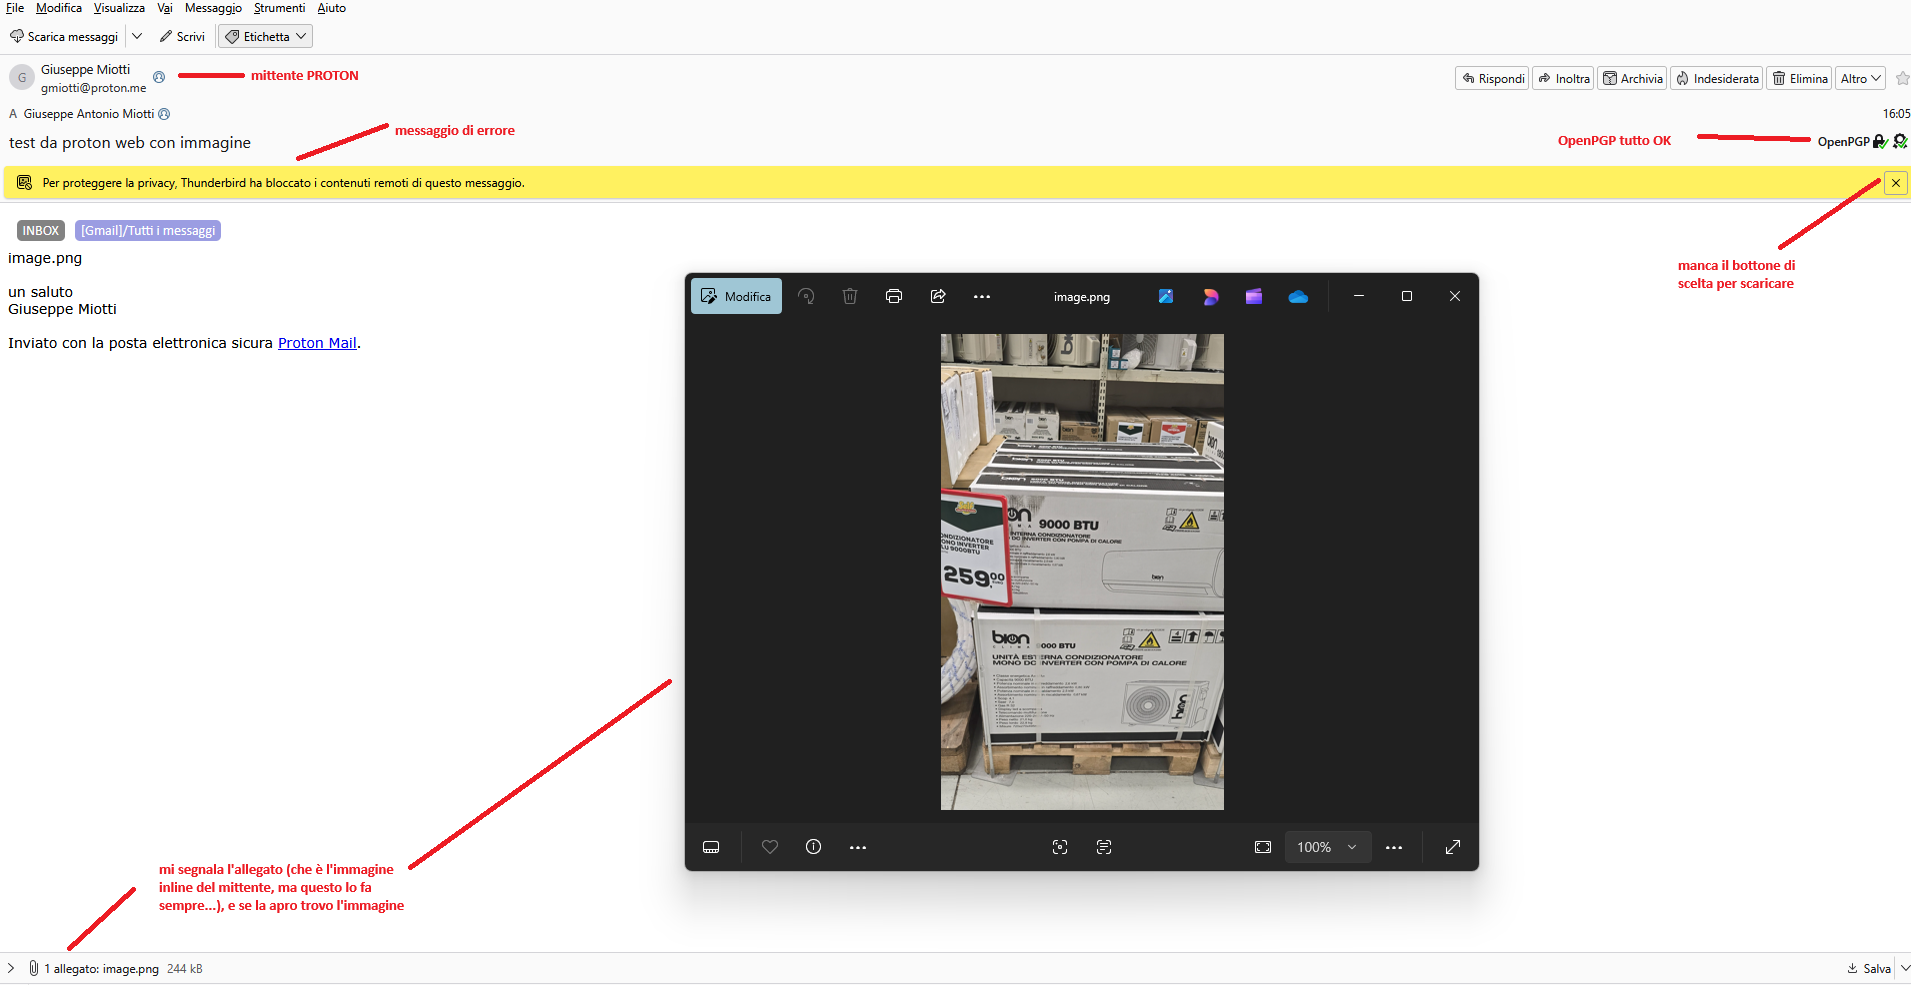The height and width of the screenshot is (985, 1911).
Task: Minimize the photo viewer window
Action: point(1359,296)
